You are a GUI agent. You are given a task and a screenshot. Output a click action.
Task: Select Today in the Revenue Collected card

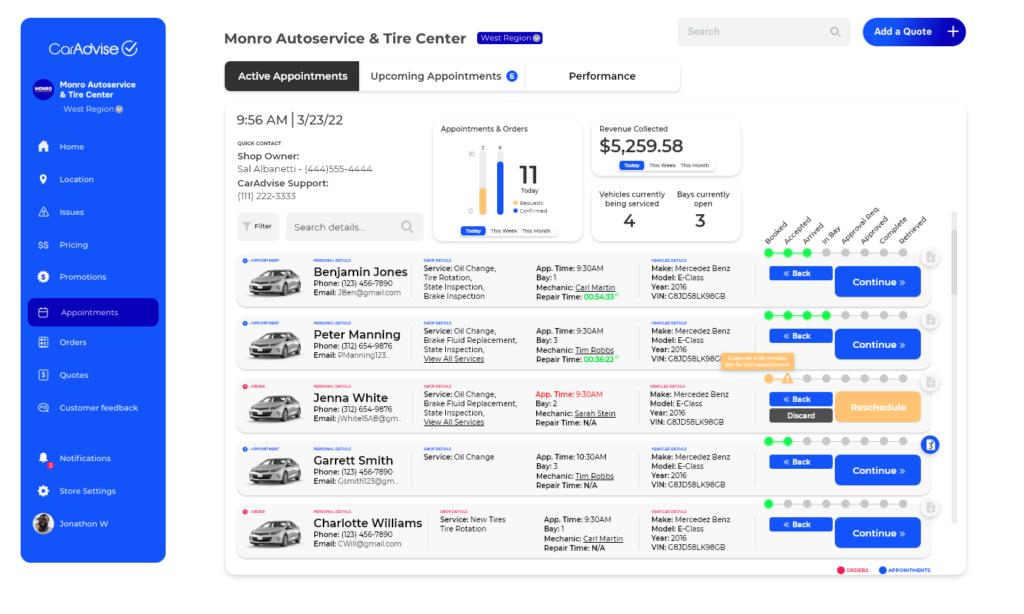coord(632,165)
